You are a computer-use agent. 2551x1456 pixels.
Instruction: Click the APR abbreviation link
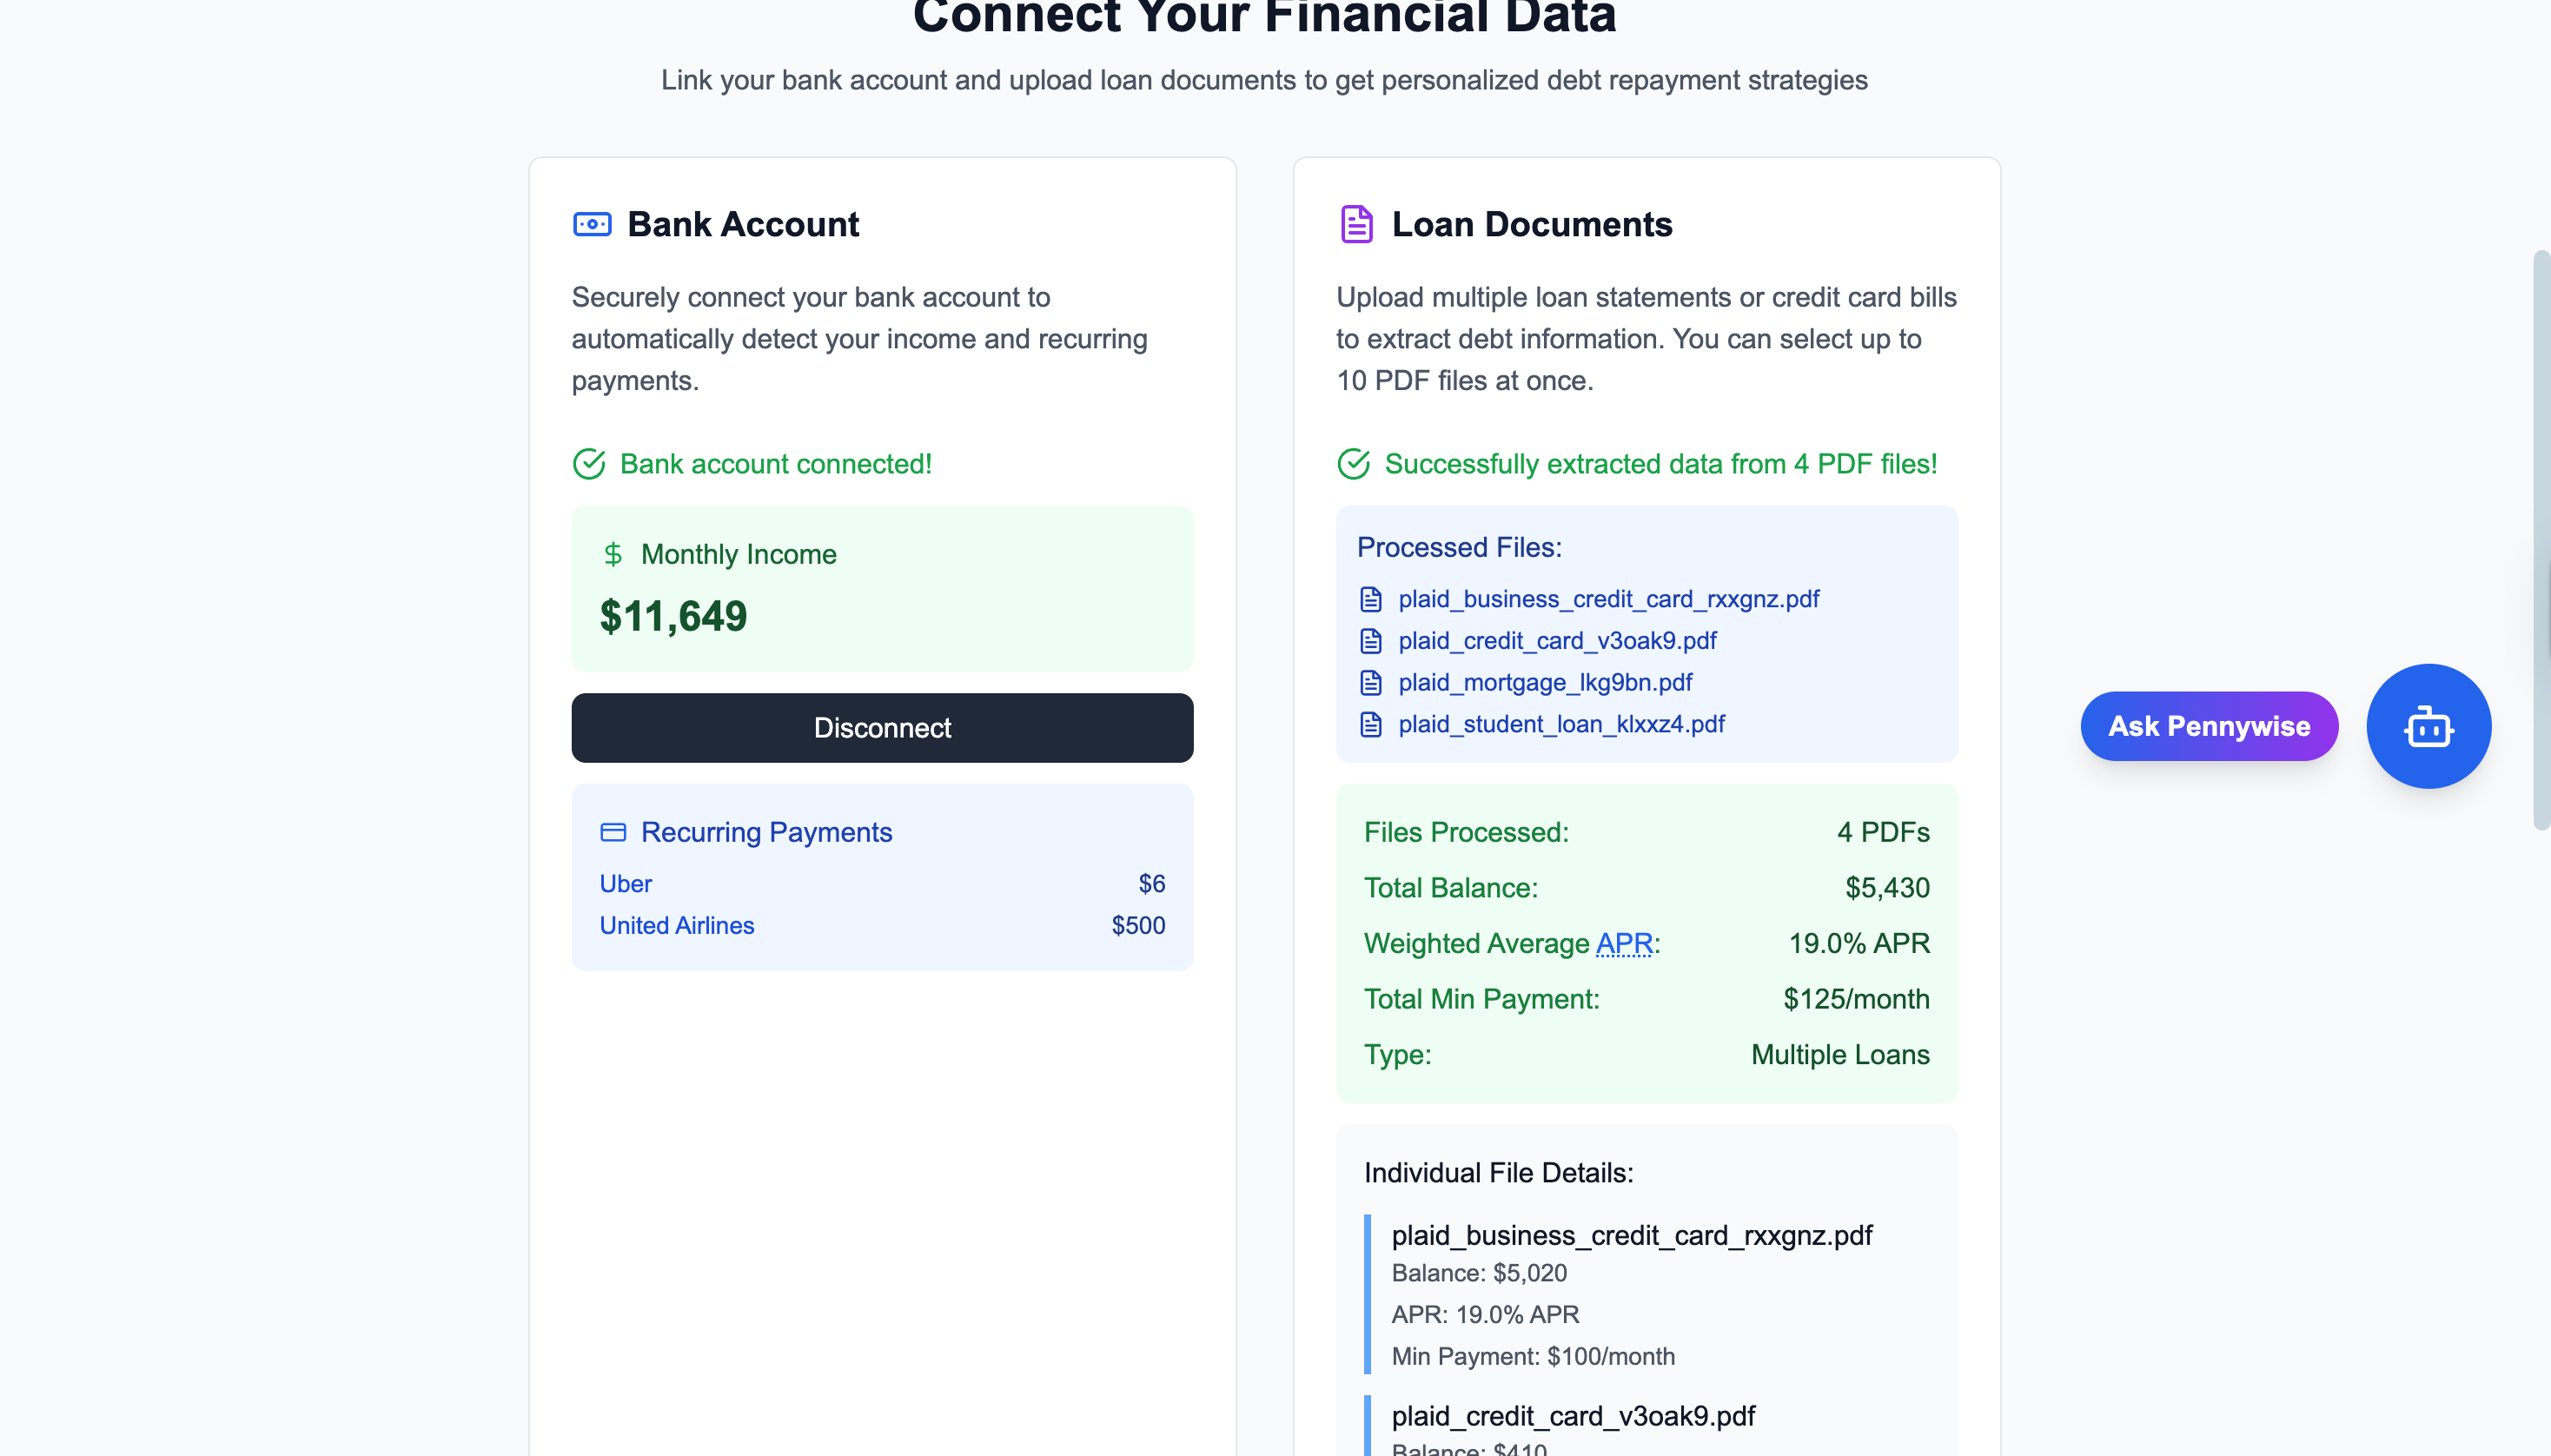pyautogui.click(x=1624, y=943)
